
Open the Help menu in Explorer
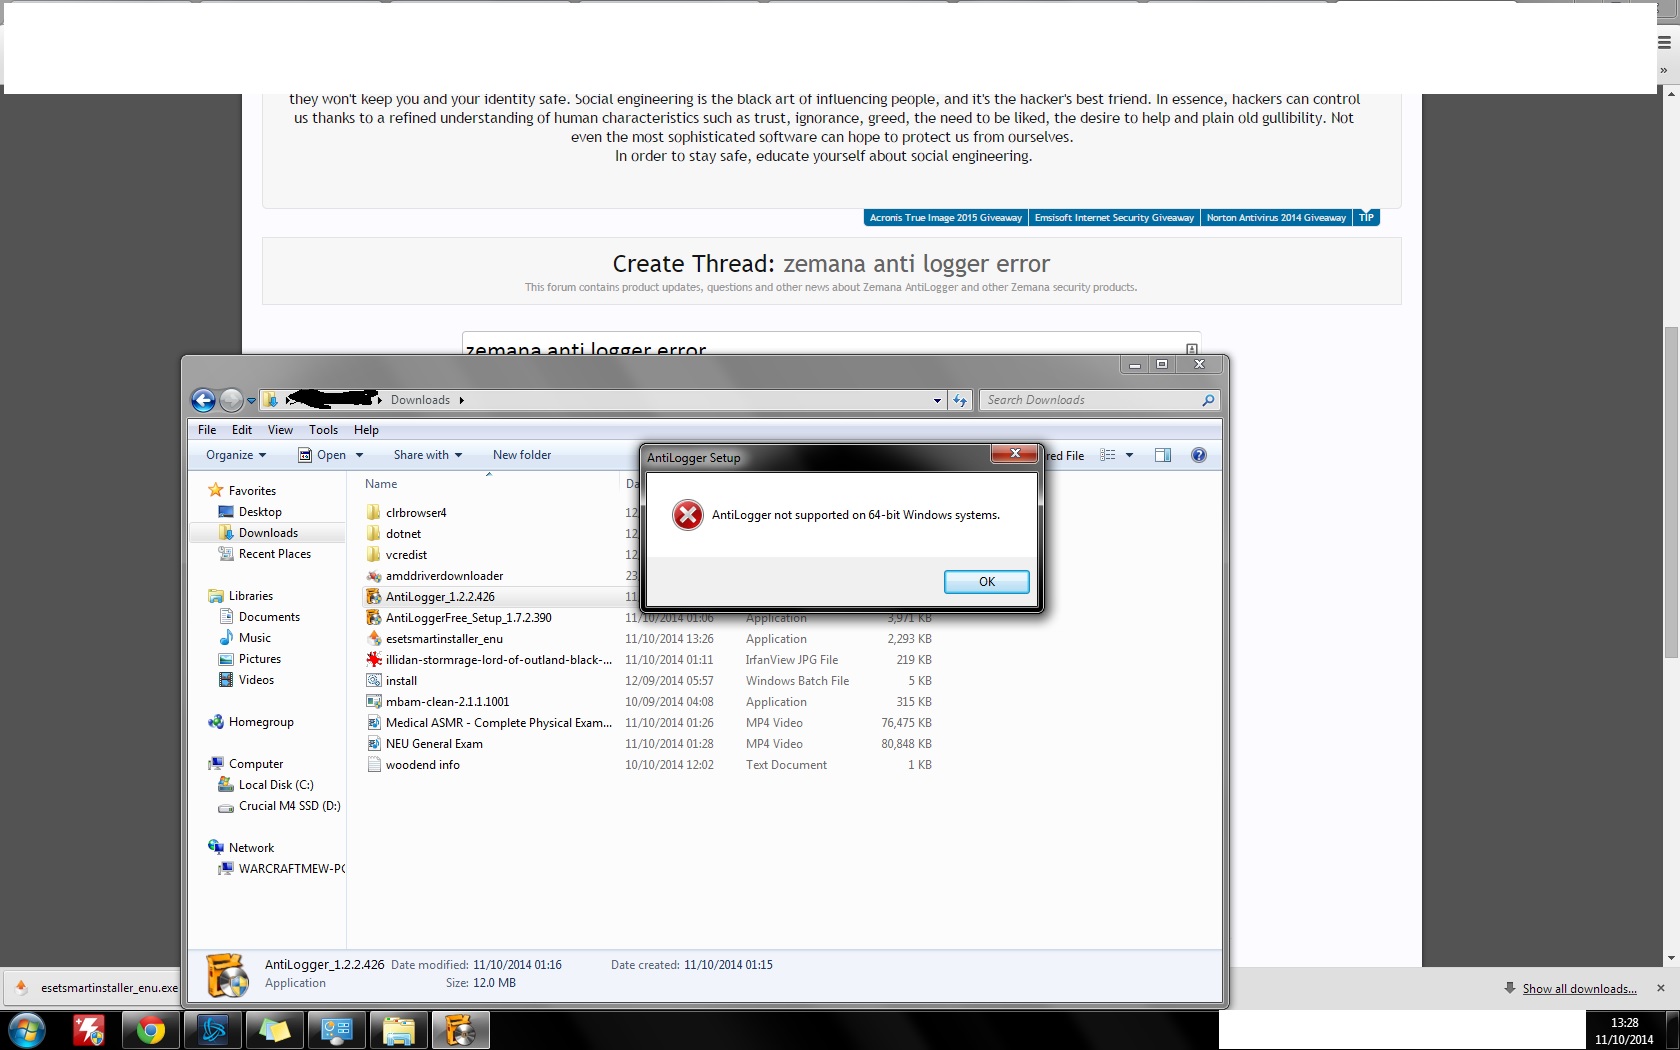pyautogui.click(x=366, y=430)
